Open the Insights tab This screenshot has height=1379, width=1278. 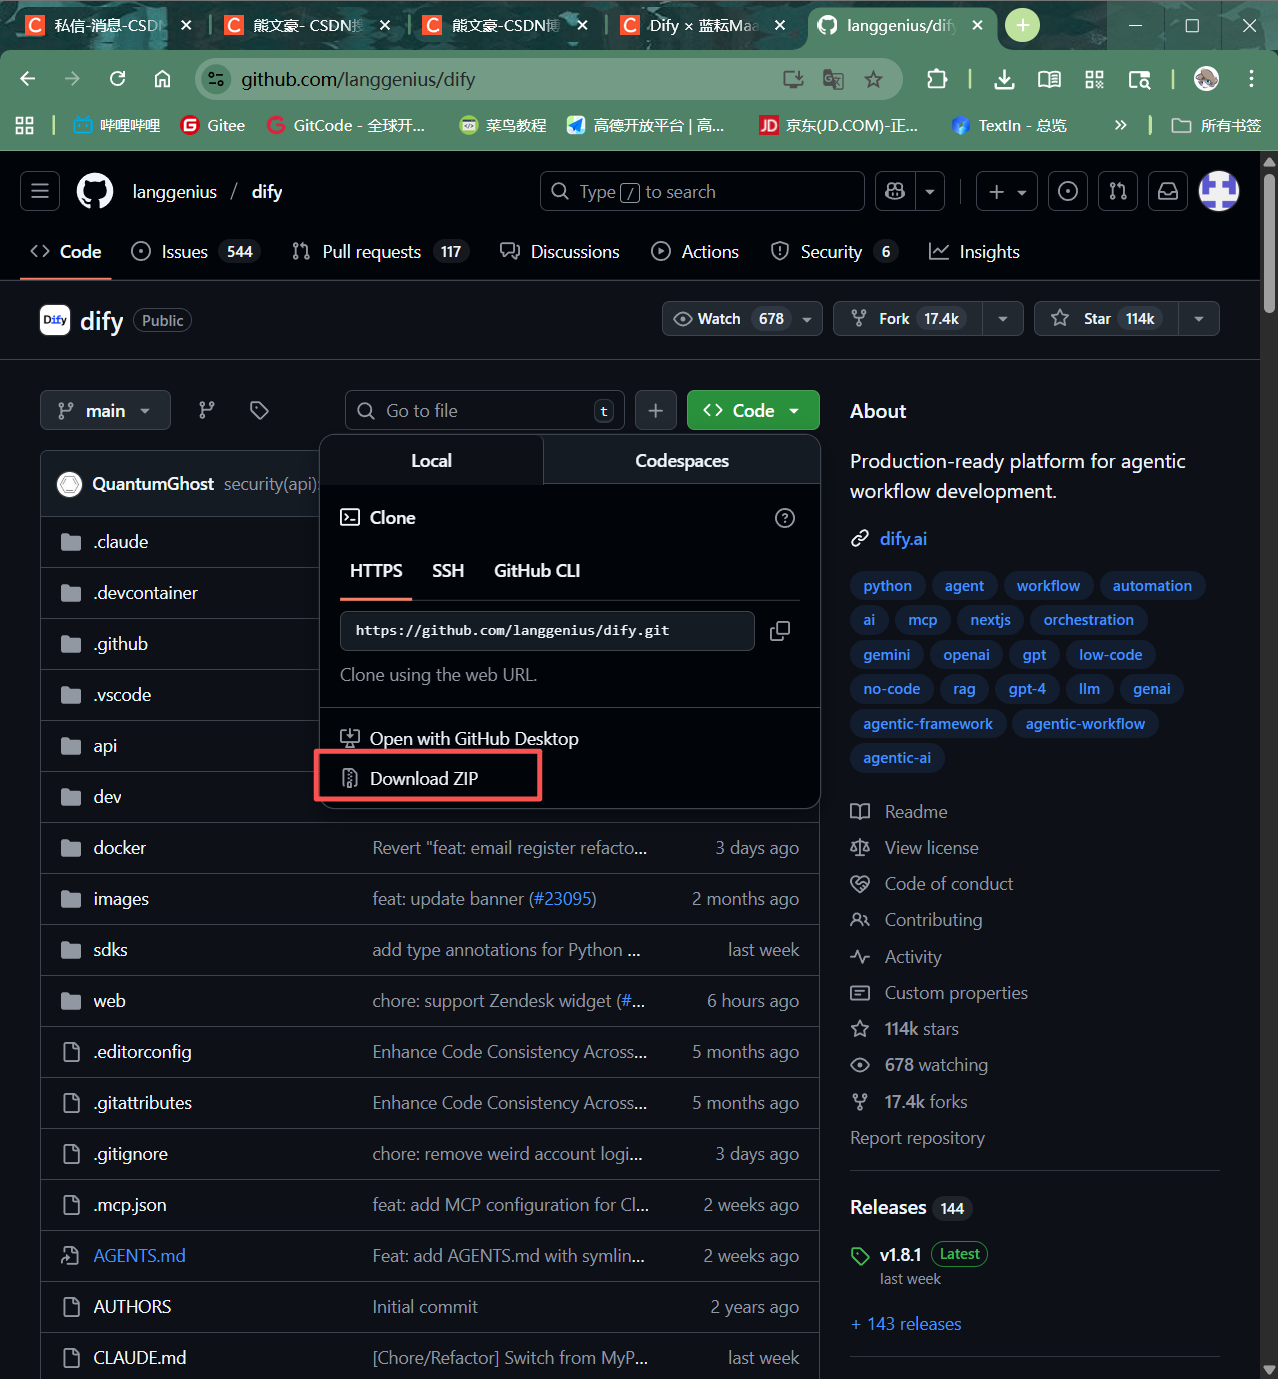974,252
